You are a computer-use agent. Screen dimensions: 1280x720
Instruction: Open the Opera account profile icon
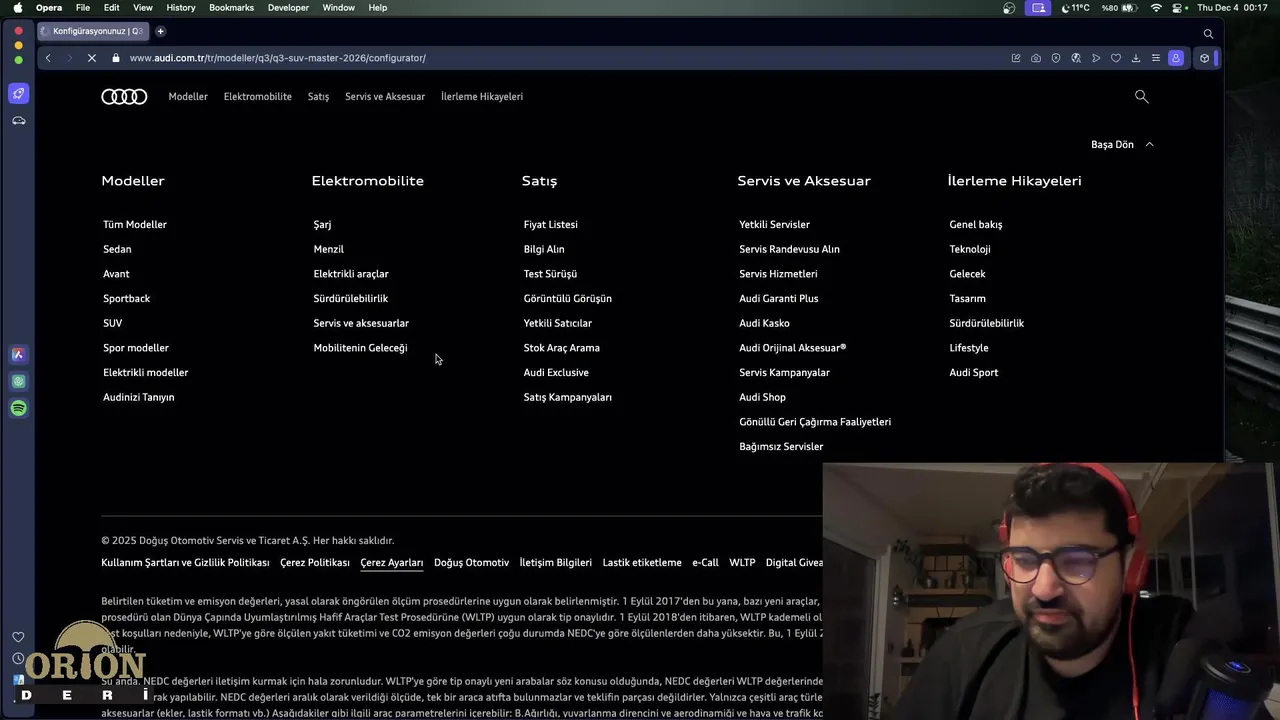pyautogui.click(x=1176, y=58)
